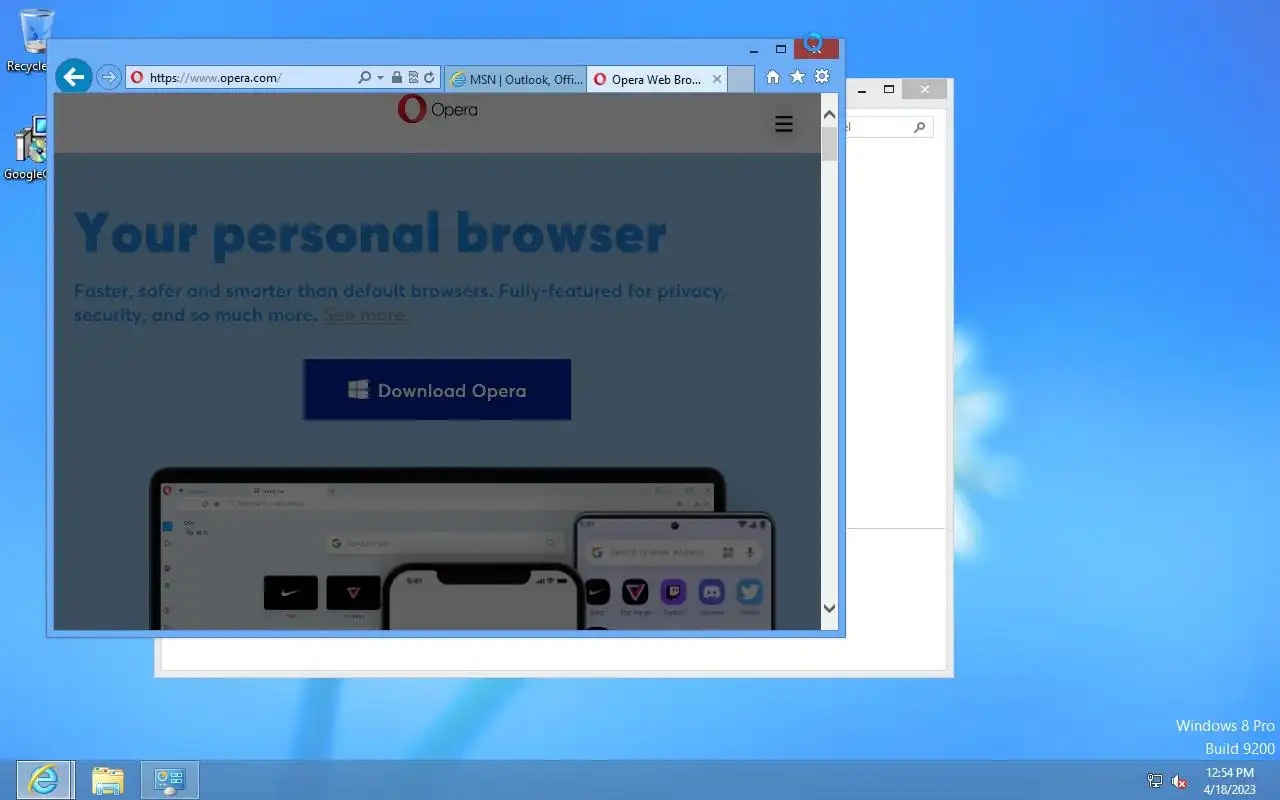The image size is (1280, 800).
Task: Click the vertical scrollbar thumb in browser
Action: click(x=829, y=143)
